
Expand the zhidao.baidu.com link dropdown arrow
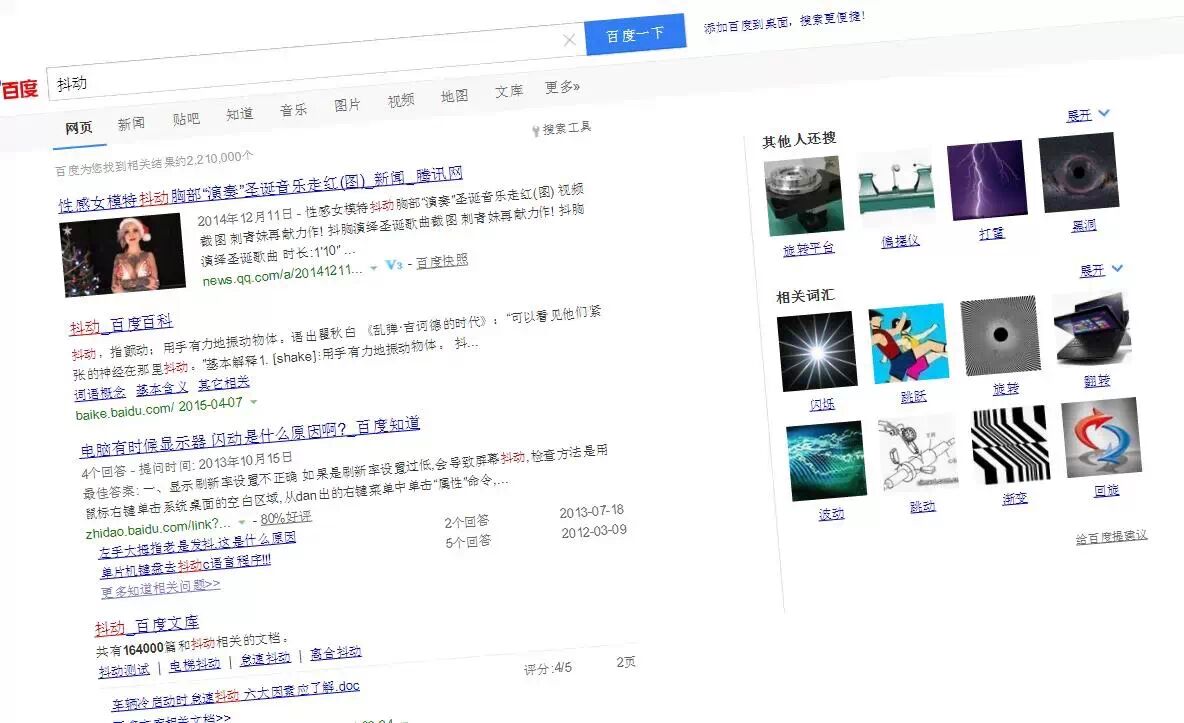pos(242,522)
